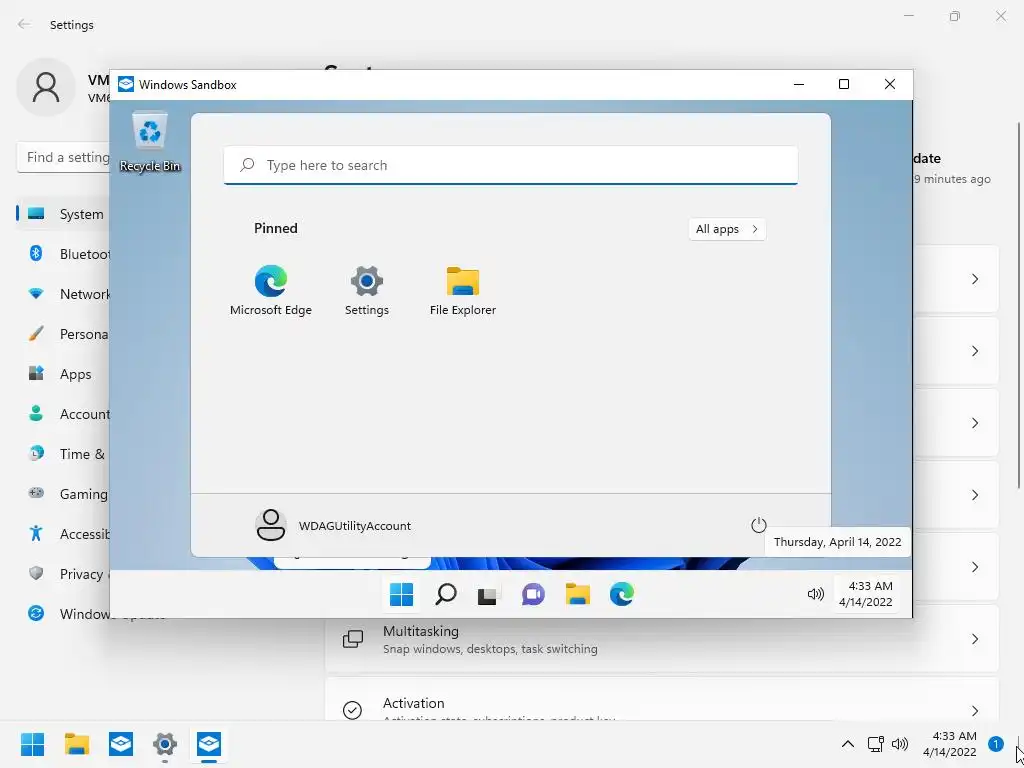
Task: Open the pinned Settings app in Sandbox
Action: click(x=366, y=291)
